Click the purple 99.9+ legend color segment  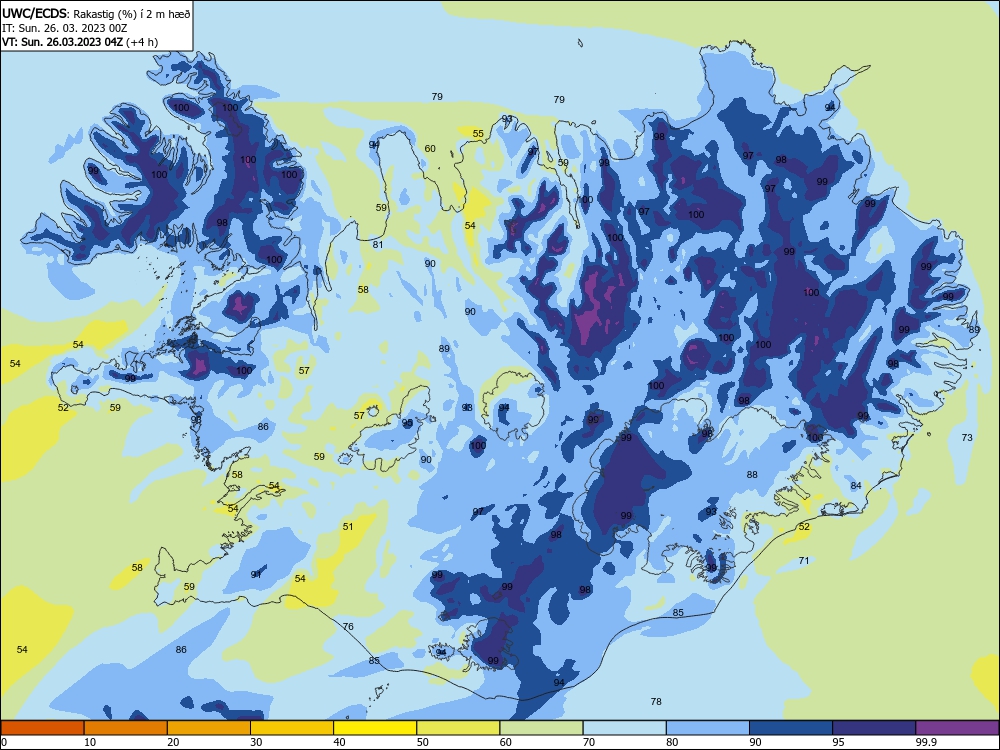pyautogui.click(x=957, y=728)
